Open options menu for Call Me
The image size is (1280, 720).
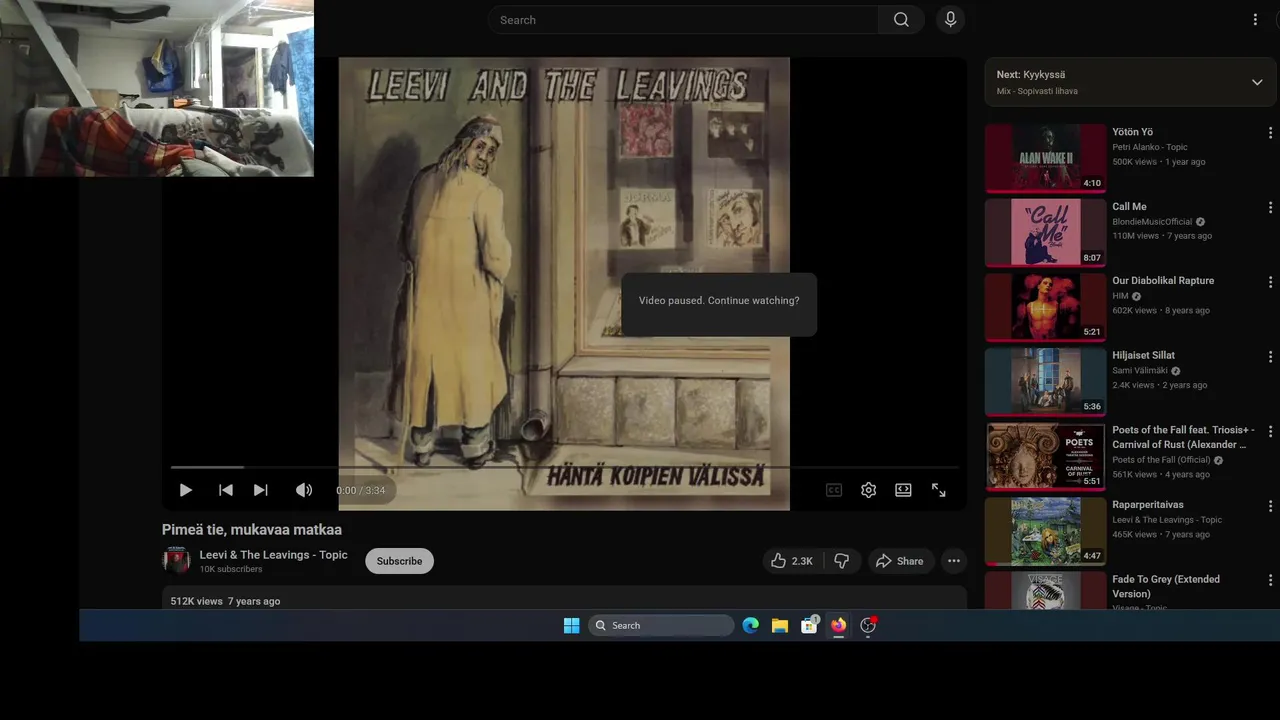[x=1270, y=208]
